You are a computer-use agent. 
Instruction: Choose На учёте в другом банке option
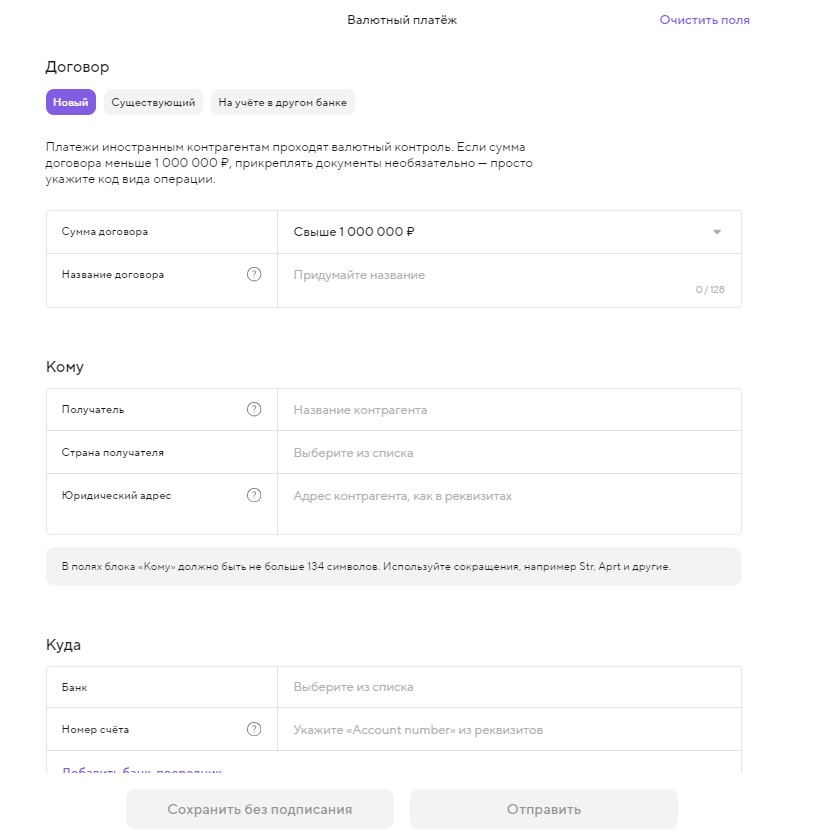tap(283, 102)
